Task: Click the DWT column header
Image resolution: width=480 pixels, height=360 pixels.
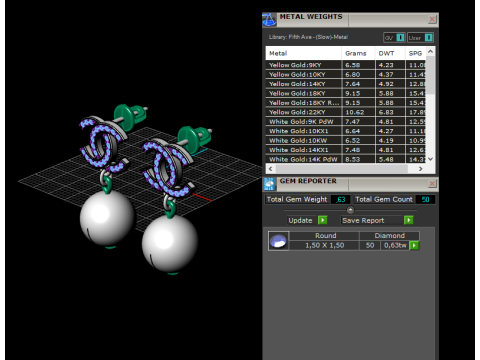Action: pyautogui.click(x=390, y=53)
